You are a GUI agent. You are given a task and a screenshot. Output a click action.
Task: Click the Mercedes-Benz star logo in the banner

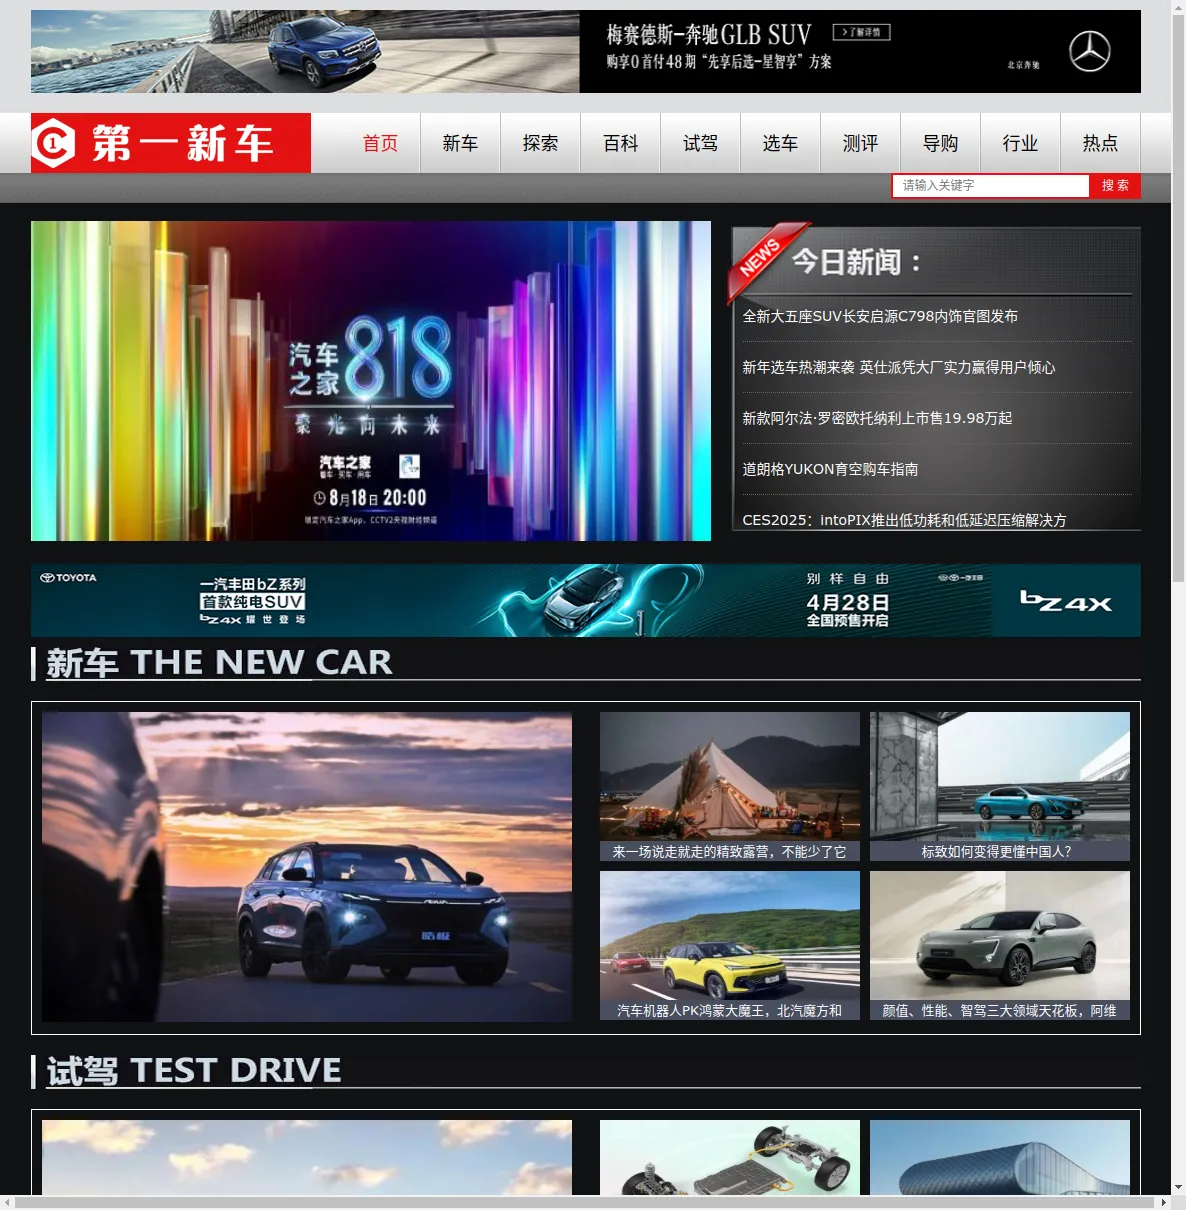click(x=1089, y=51)
